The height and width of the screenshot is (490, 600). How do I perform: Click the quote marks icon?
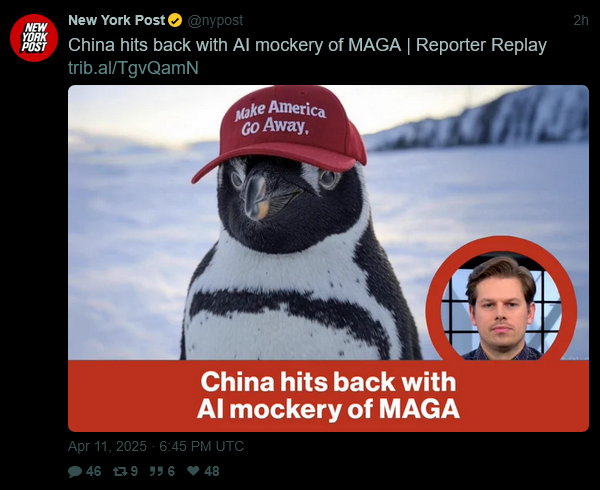click(157, 471)
